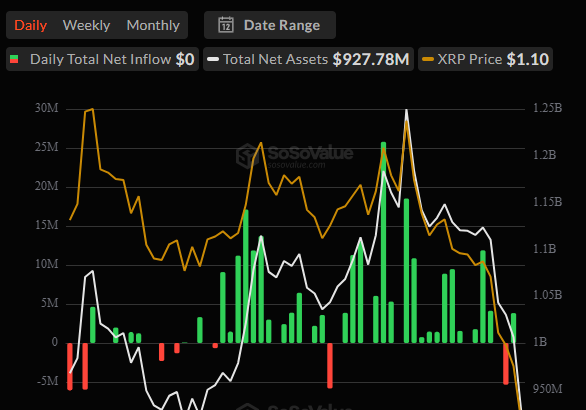Image resolution: width=586 pixels, height=410 pixels.
Task: Switch to Monthly view
Action: click(x=153, y=25)
